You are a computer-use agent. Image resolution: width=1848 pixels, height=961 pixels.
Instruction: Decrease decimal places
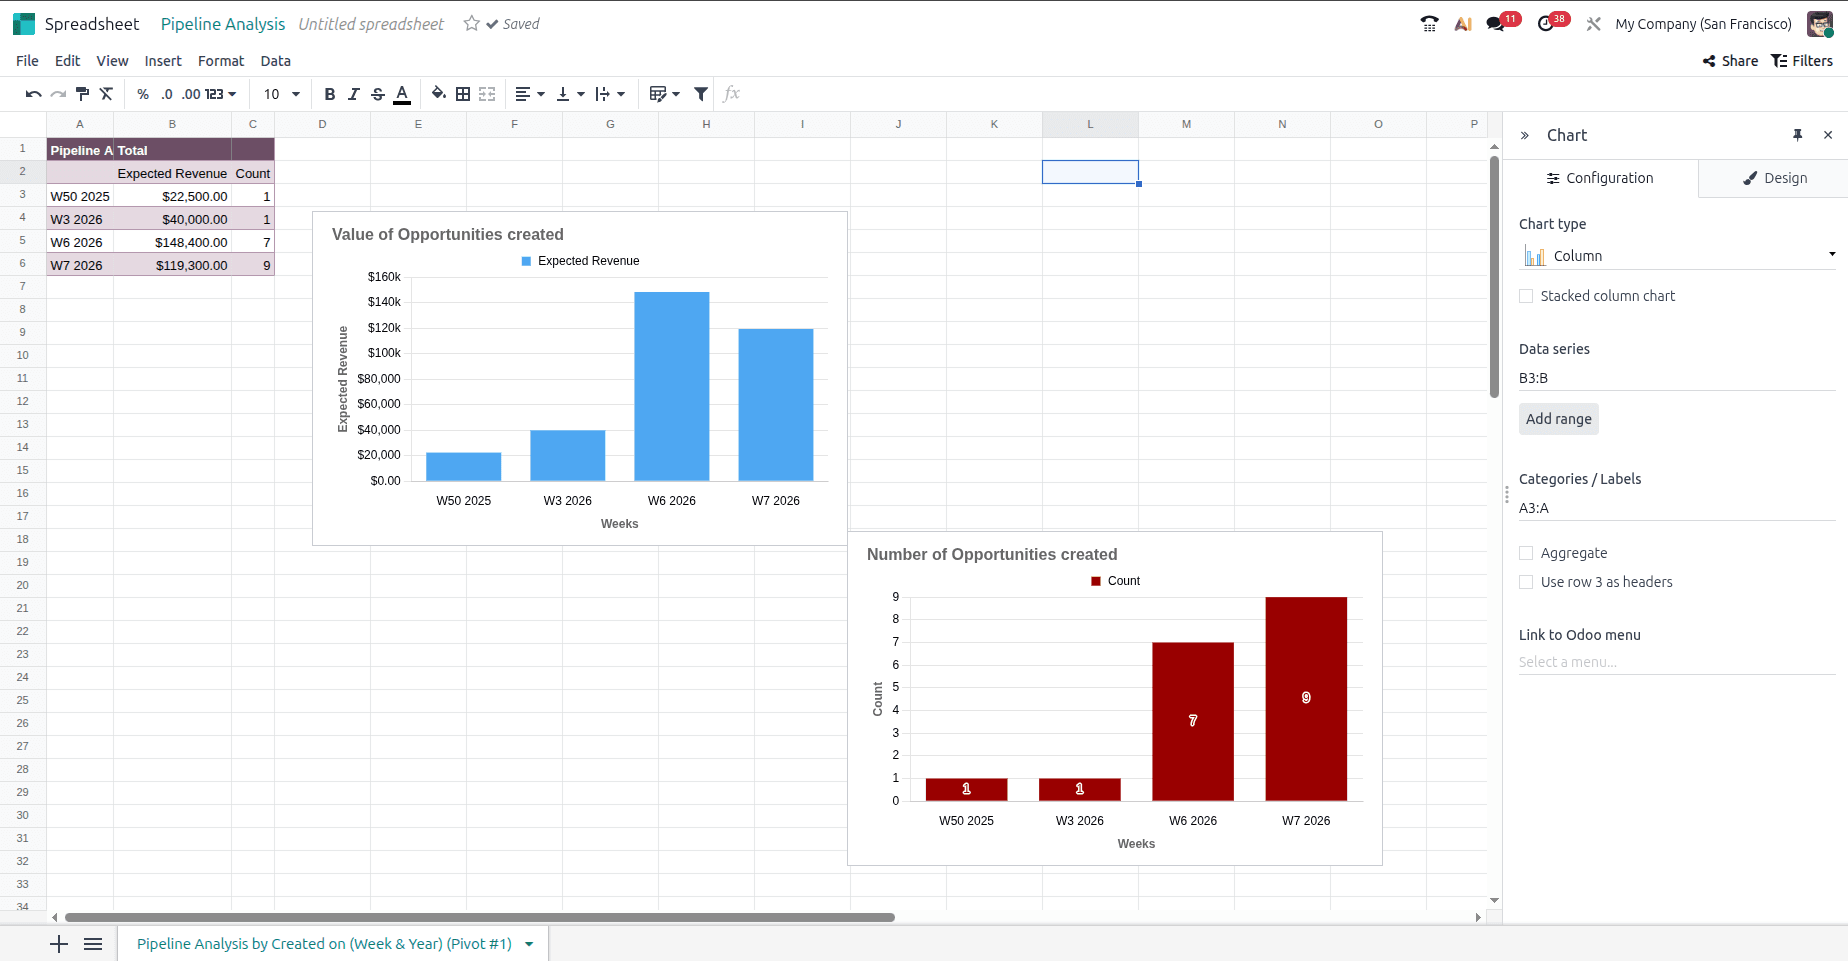(166, 94)
